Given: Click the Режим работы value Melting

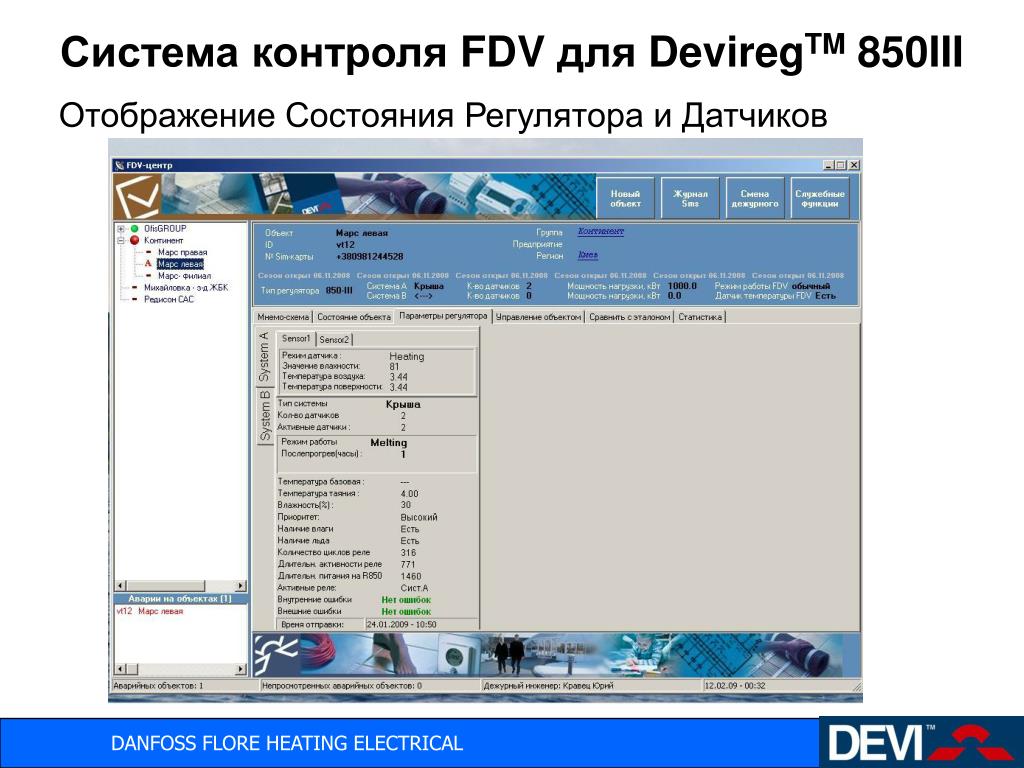Looking at the screenshot, I should (x=389, y=443).
